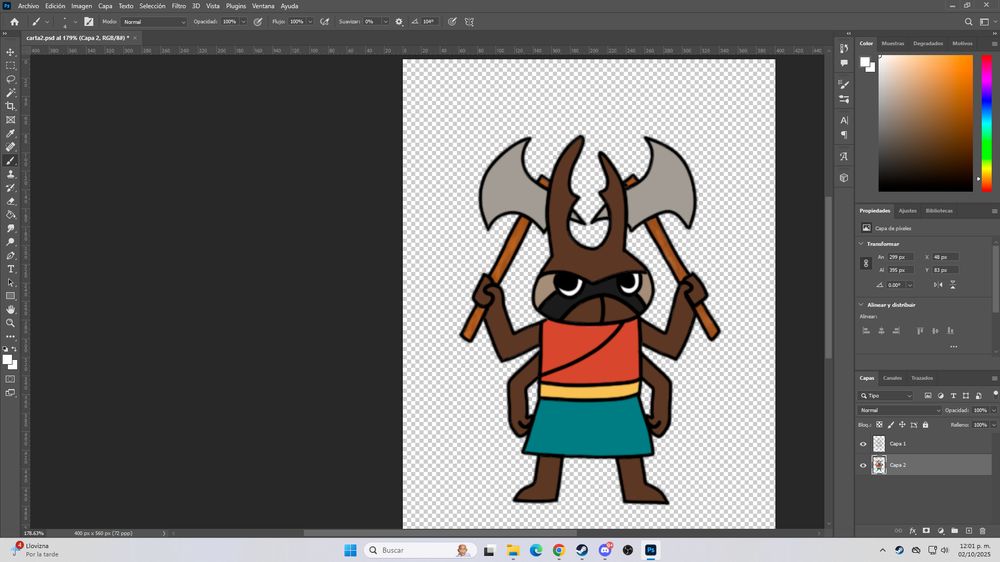Pick the Eyedropper tool
This screenshot has width=1000, height=562.
click(11, 133)
